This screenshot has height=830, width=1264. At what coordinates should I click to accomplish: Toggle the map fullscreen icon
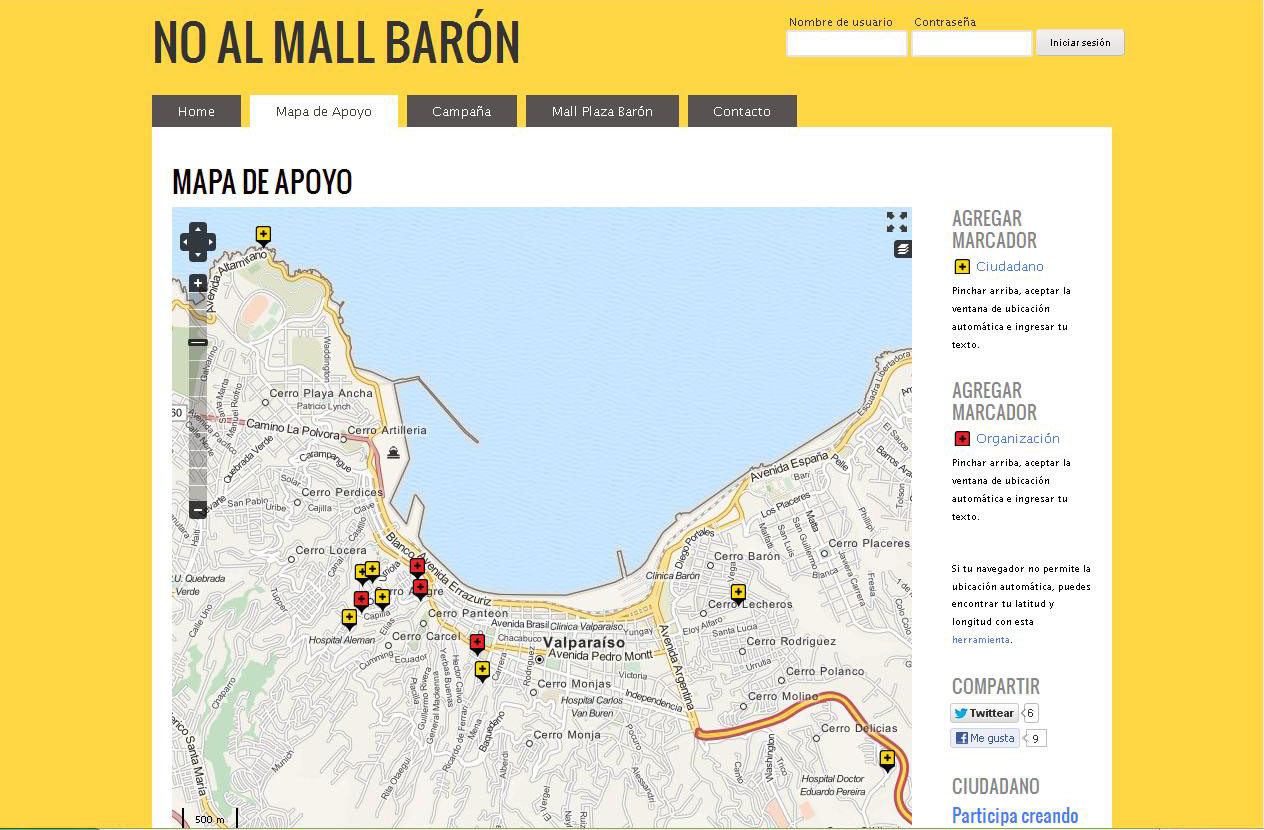click(897, 222)
